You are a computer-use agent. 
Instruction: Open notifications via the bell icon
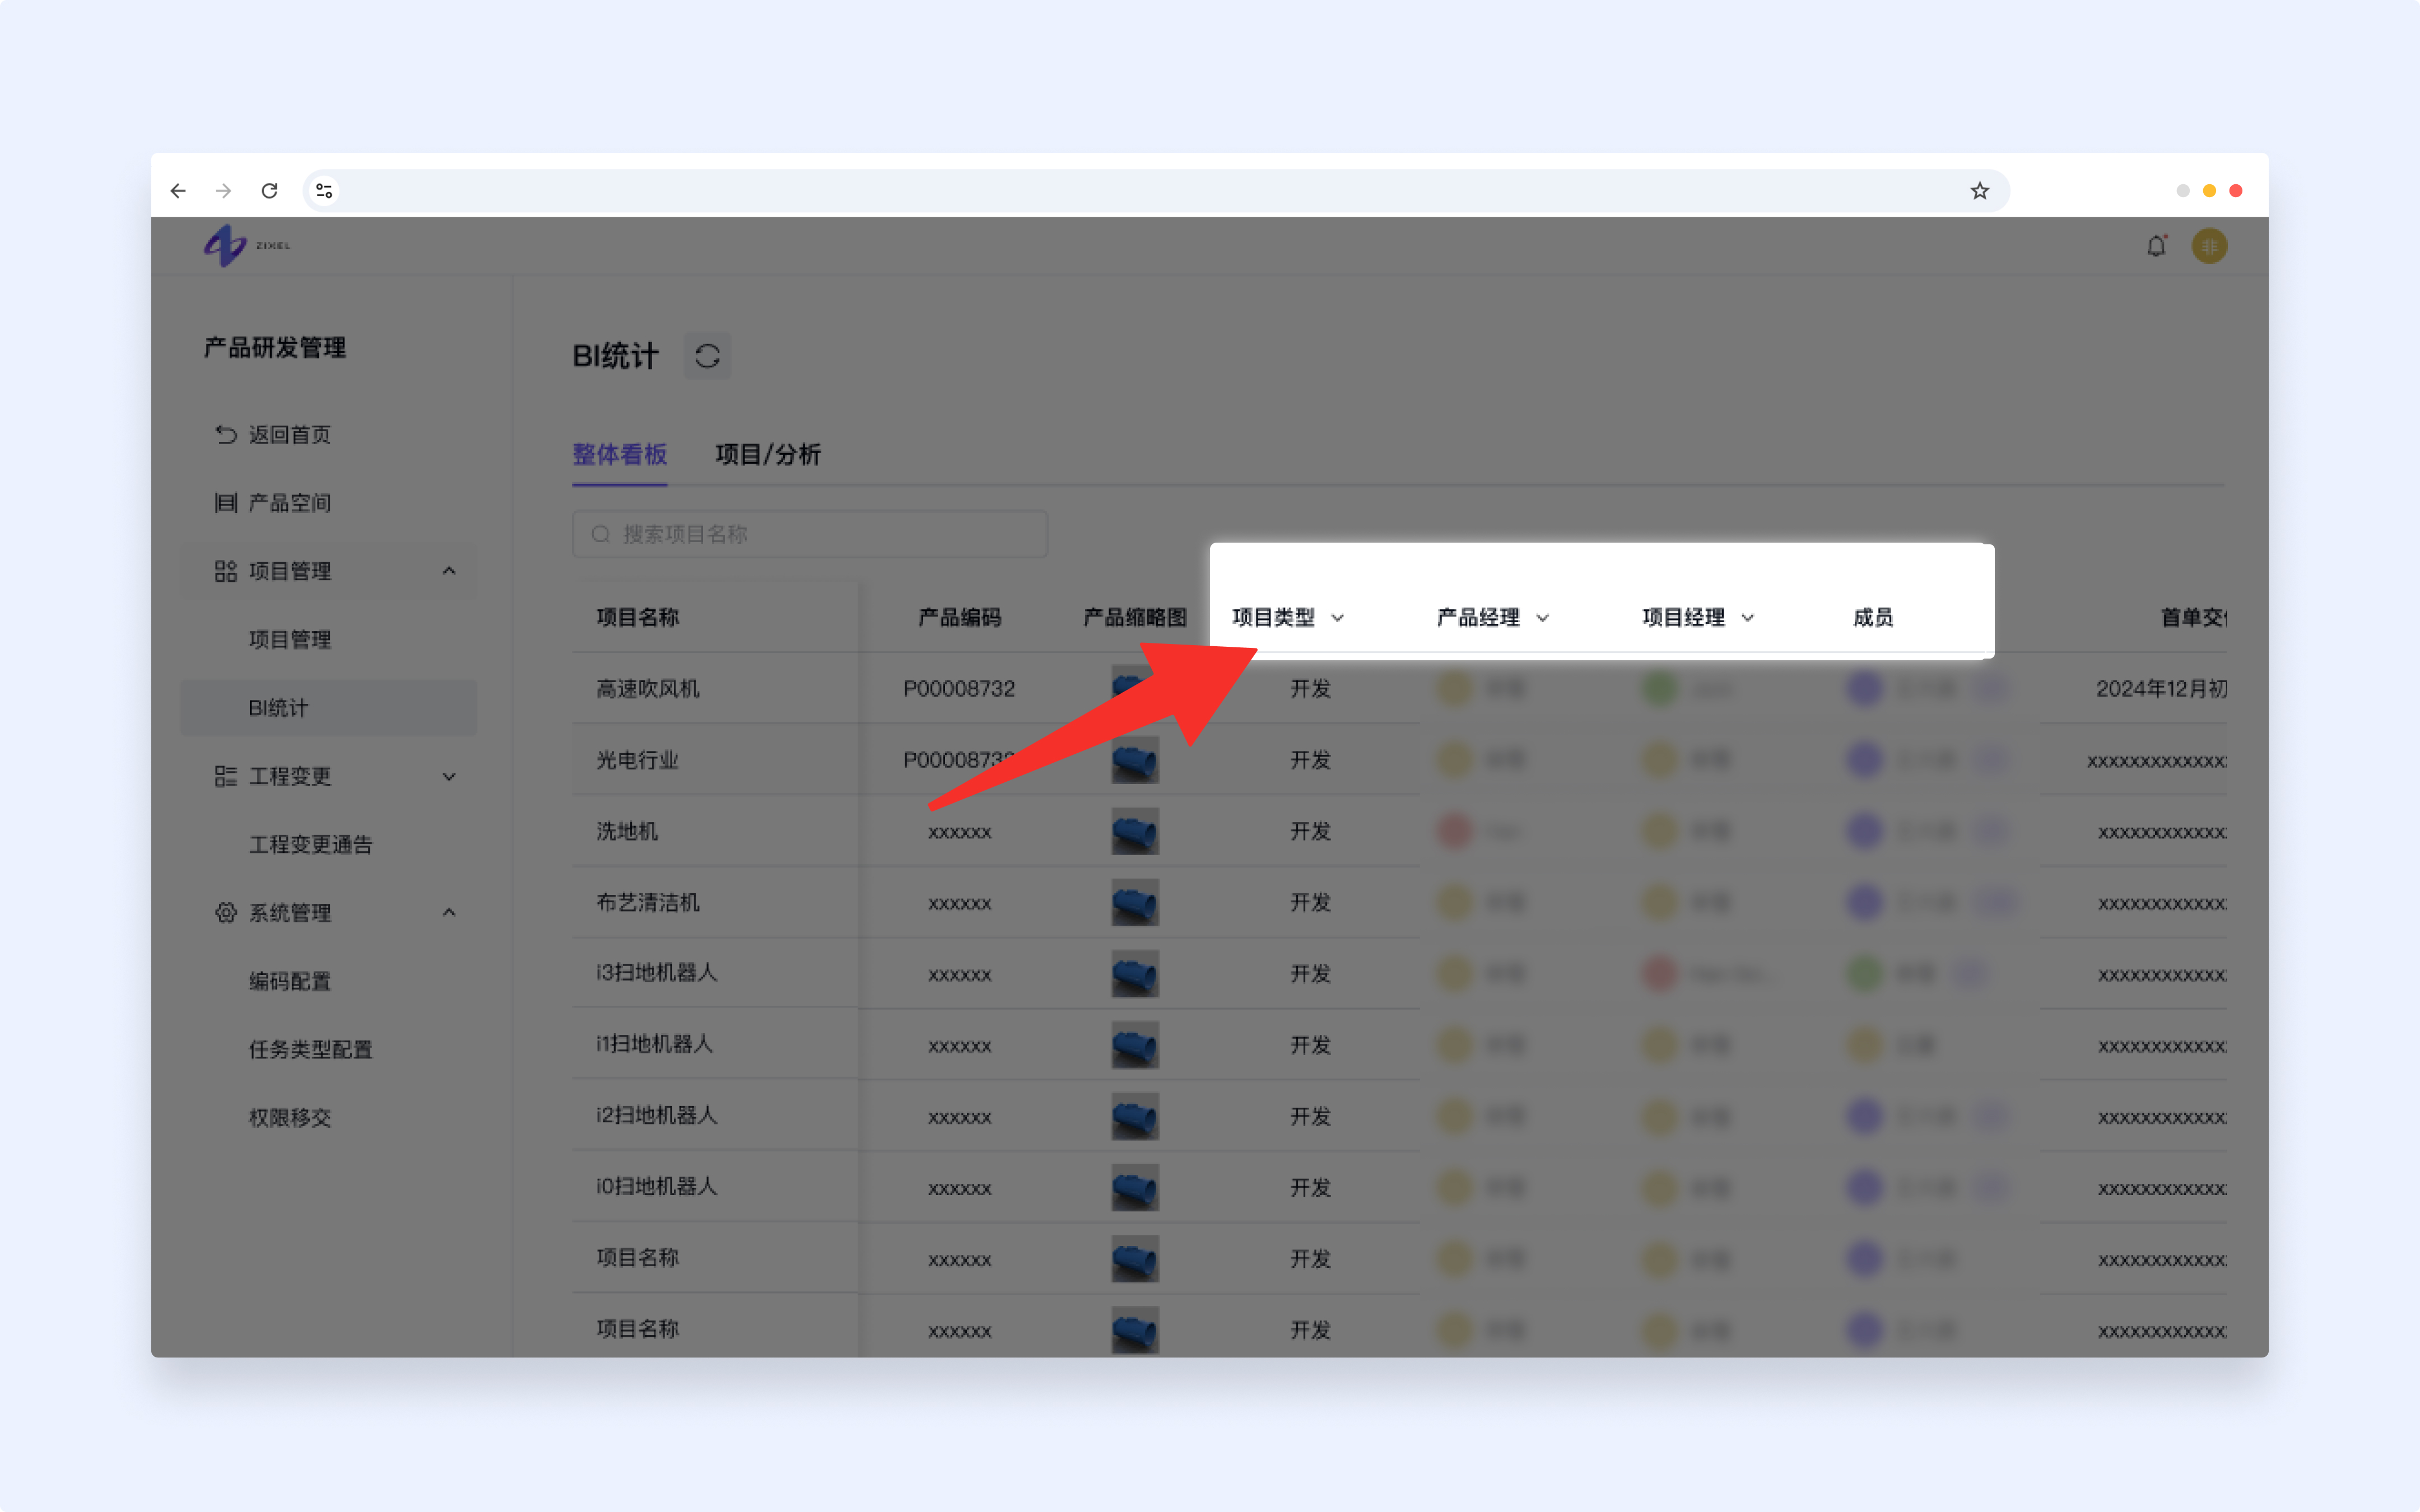(x=2156, y=246)
